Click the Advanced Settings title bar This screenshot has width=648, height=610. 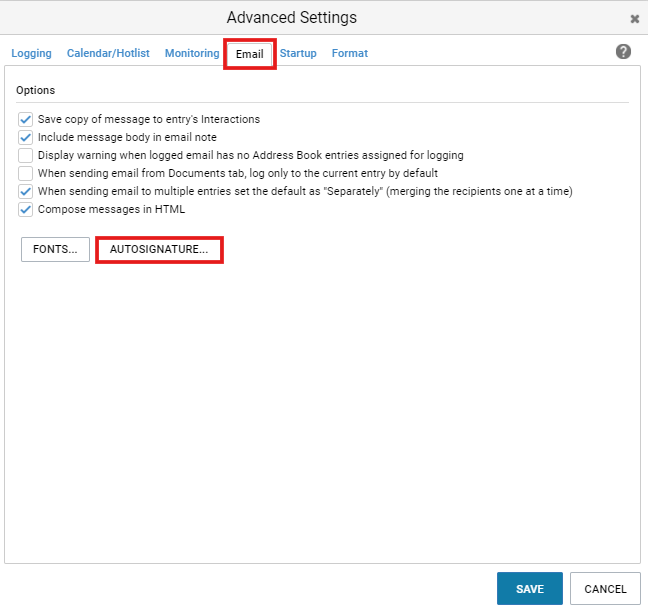(x=291, y=18)
